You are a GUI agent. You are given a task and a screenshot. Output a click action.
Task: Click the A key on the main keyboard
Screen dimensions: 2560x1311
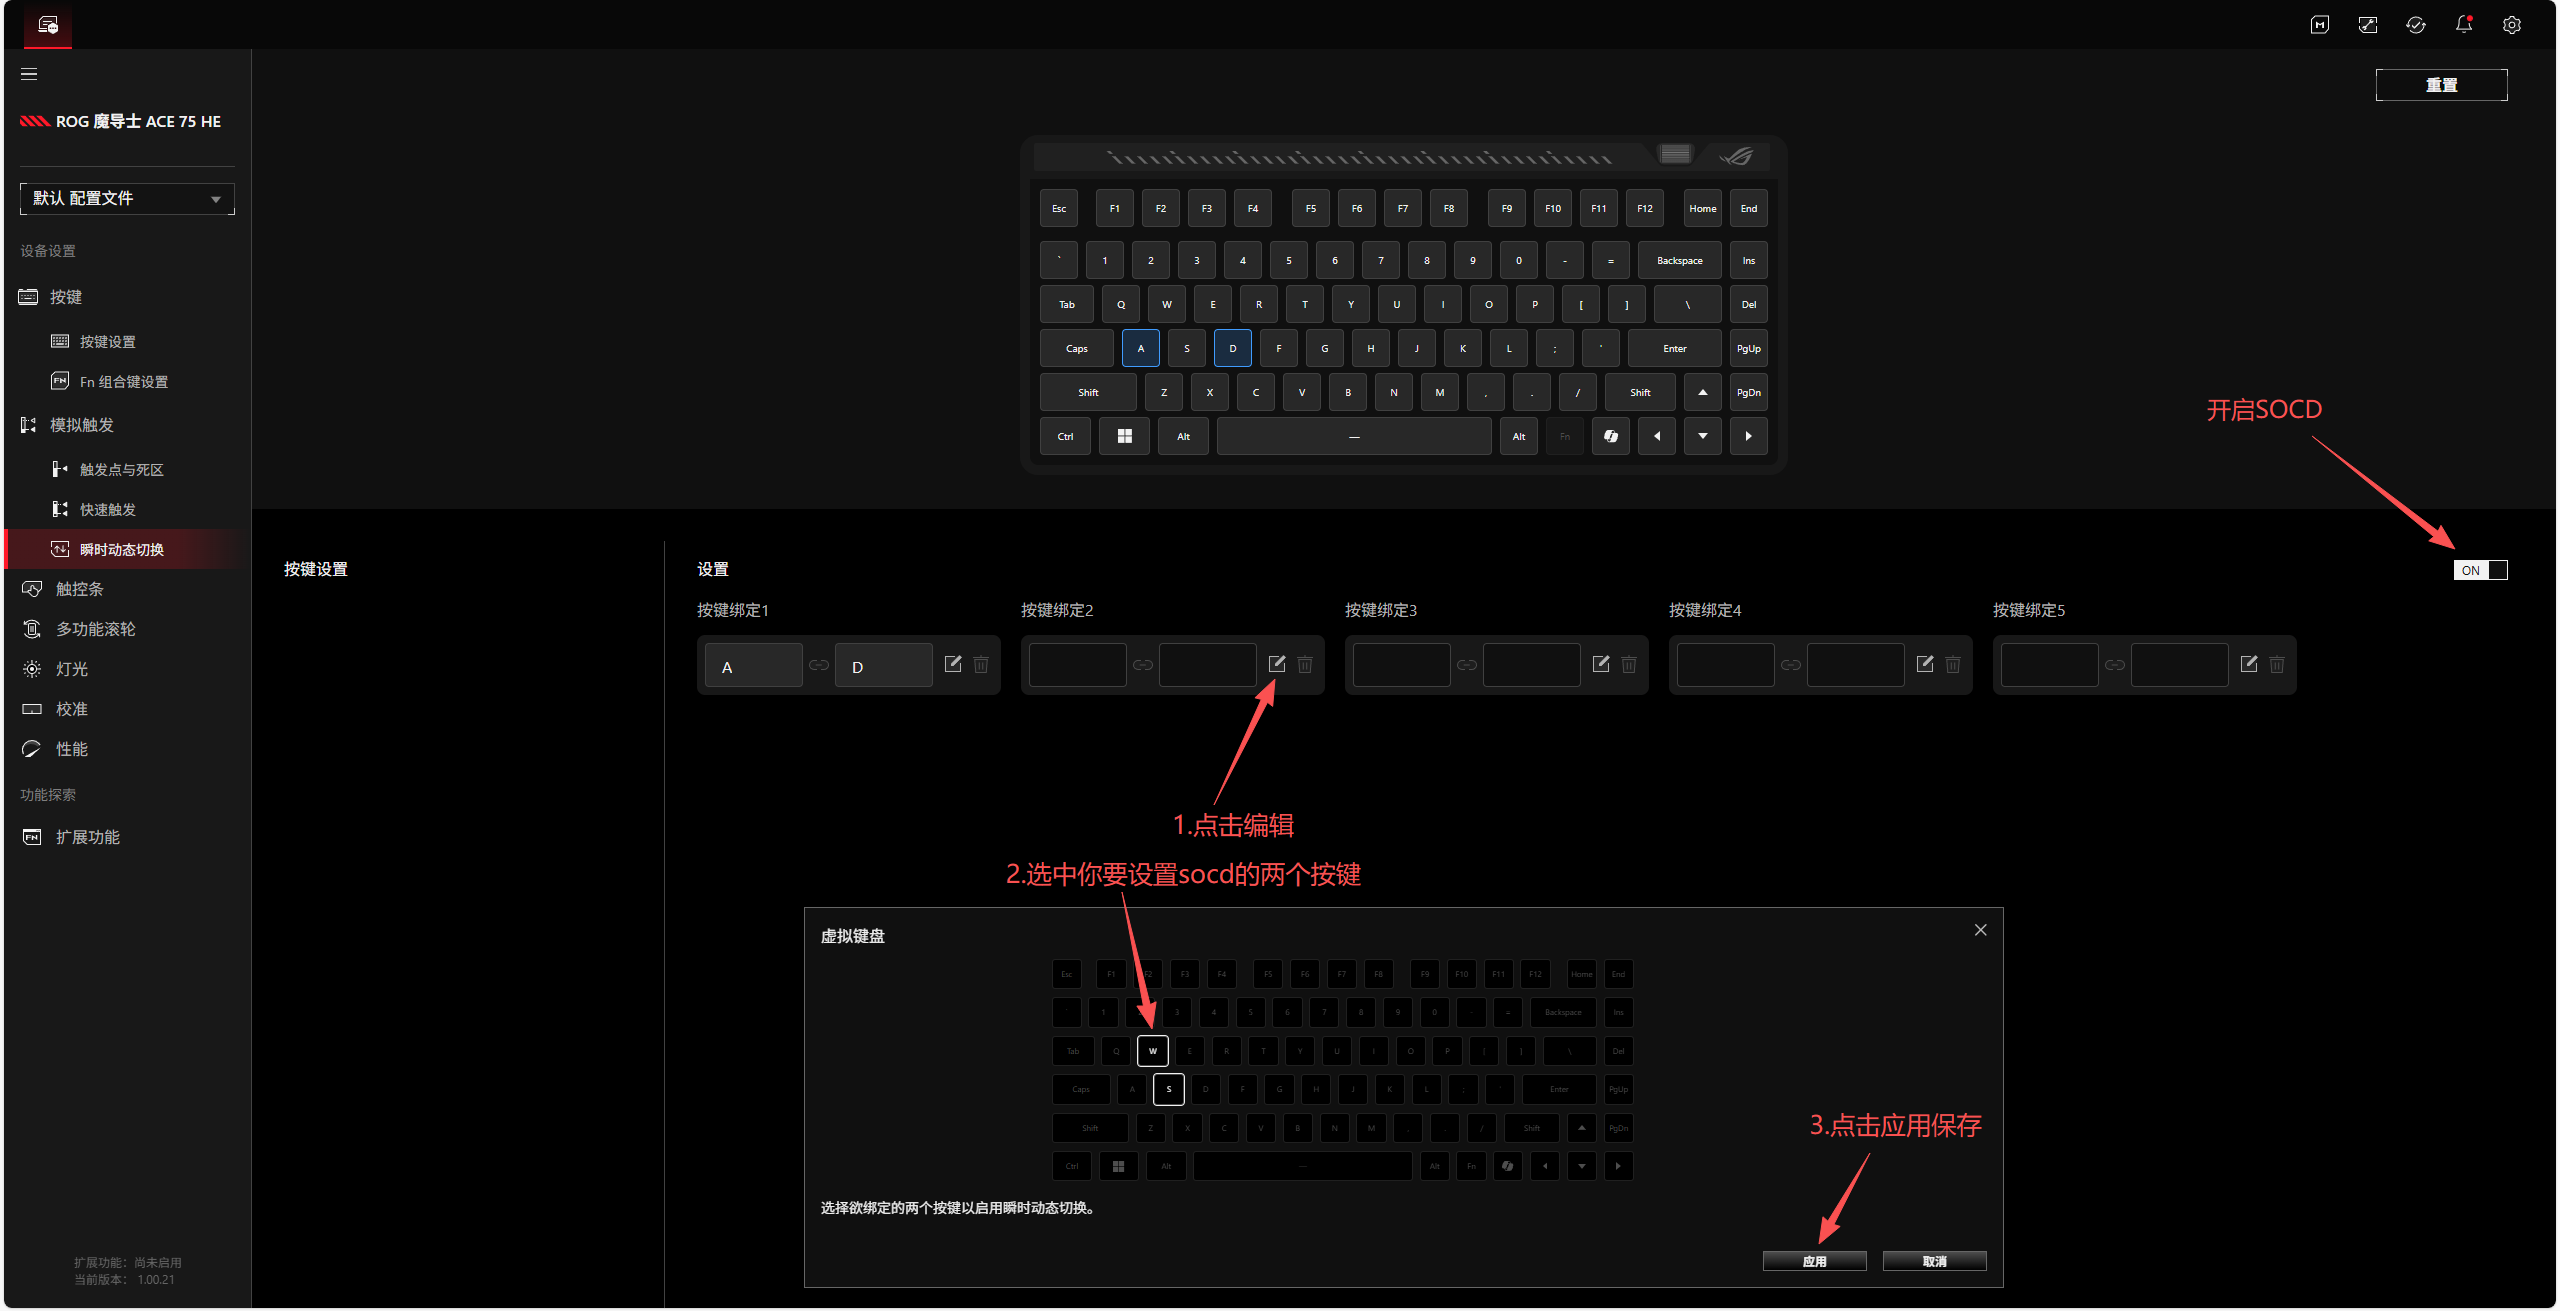1141,349
